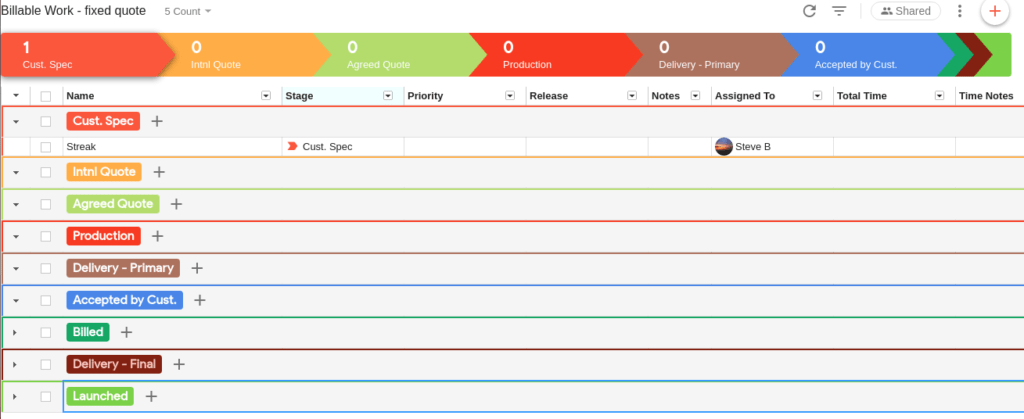The width and height of the screenshot is (1024, 419).
Task: Add a box to Intnl Quote group
Action: (x=159, y=172)
